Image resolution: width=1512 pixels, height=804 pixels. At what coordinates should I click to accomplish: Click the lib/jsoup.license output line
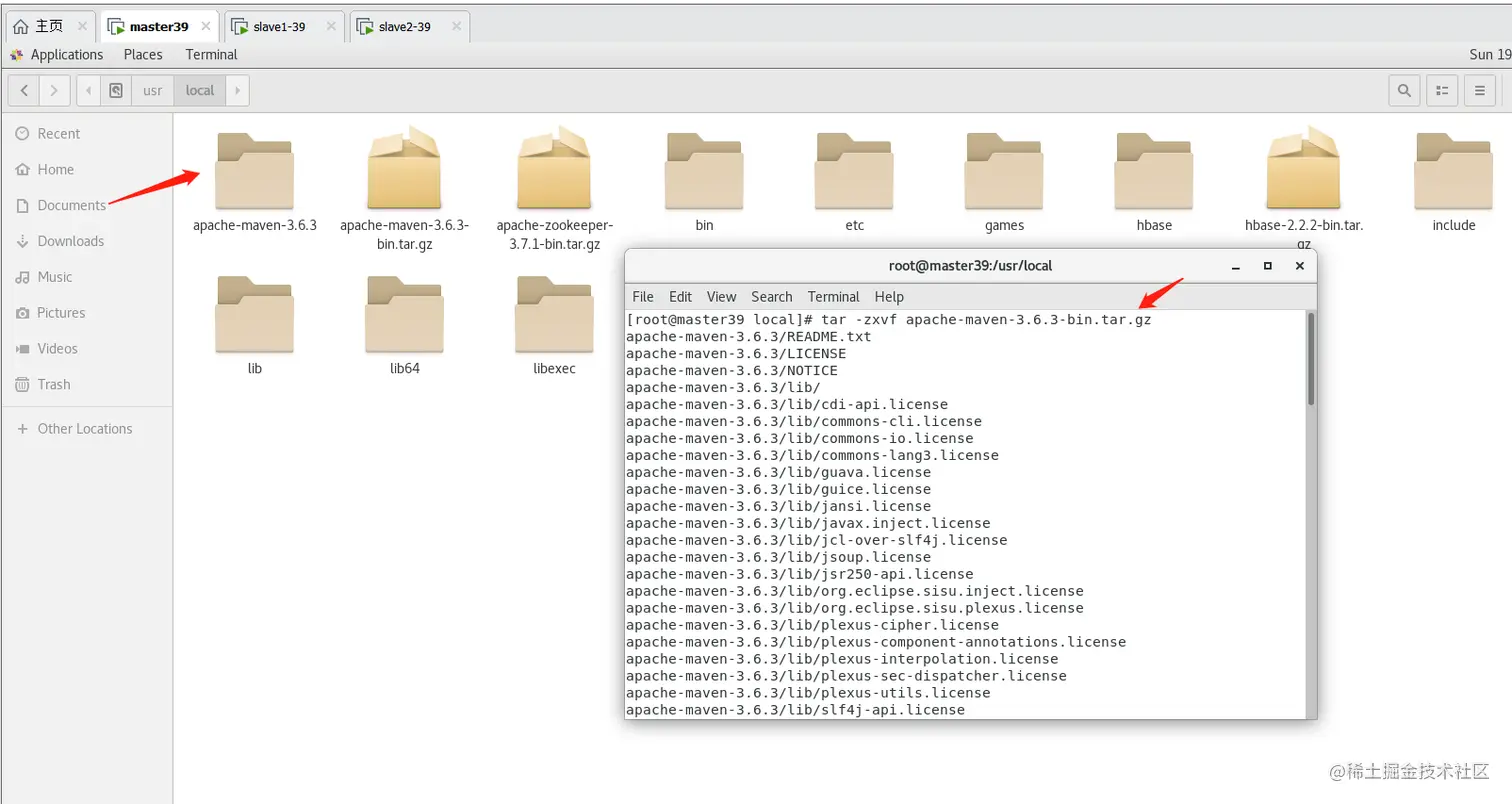click(779, 558)
